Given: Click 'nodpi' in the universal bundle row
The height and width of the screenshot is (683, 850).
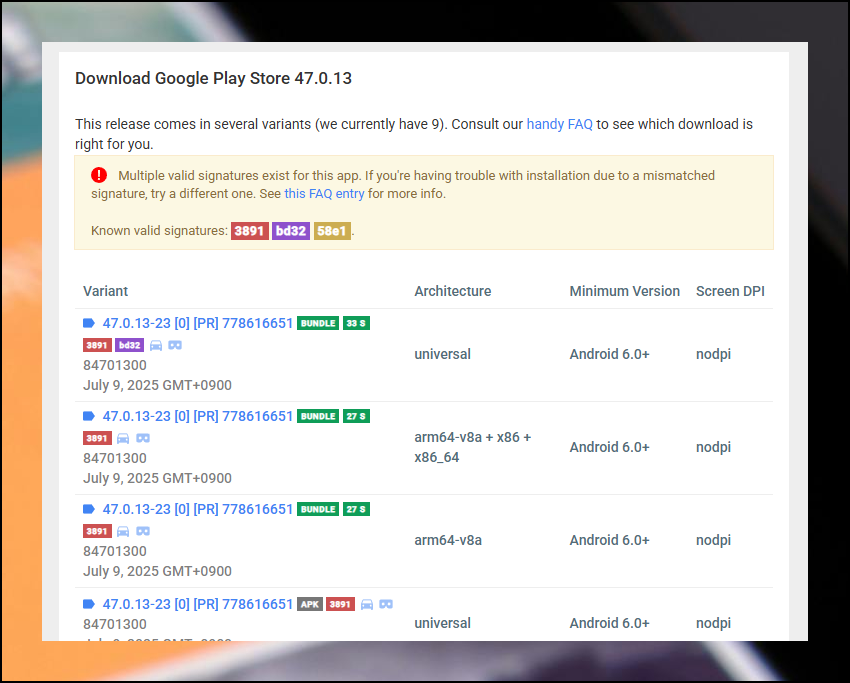Looking at the screenshot, I should pos(713,355).
